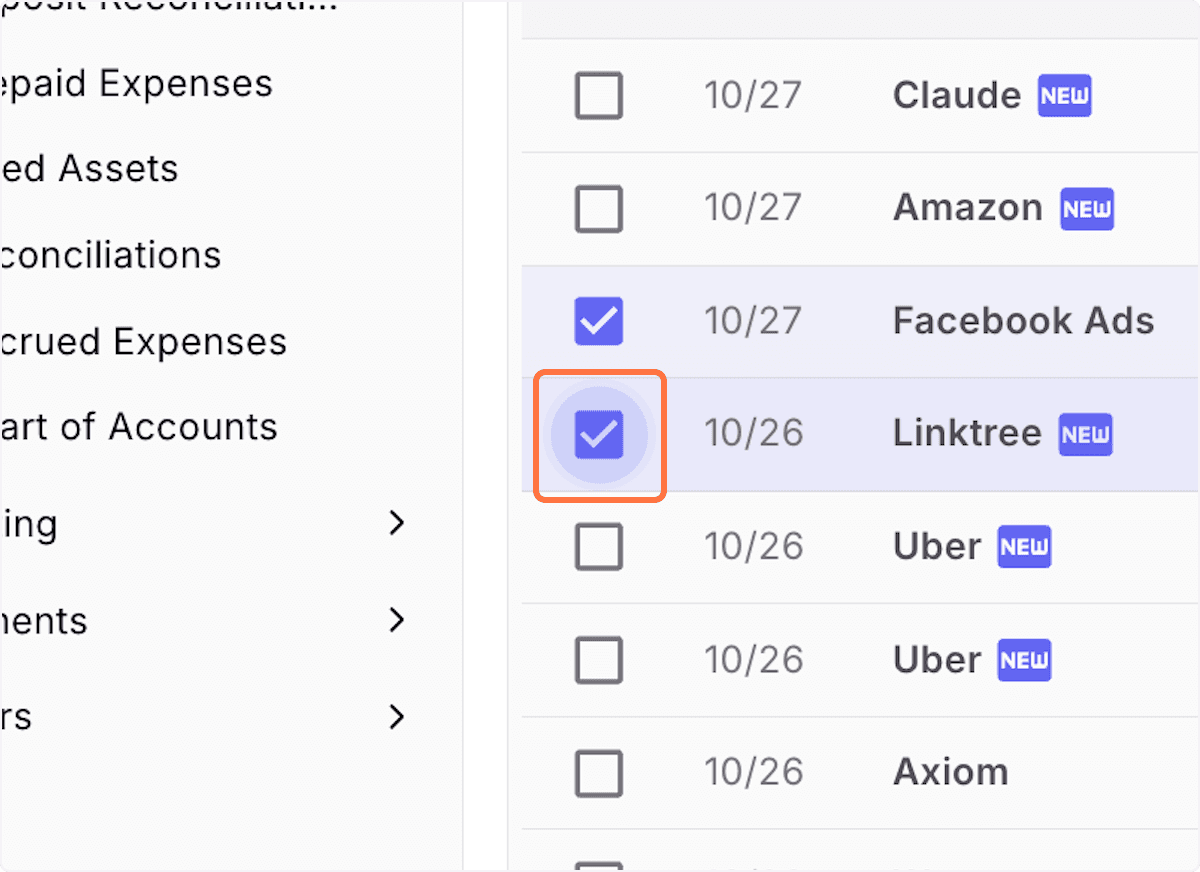
Task: Click the NEW badge next to Claude
Action: 1064,95
